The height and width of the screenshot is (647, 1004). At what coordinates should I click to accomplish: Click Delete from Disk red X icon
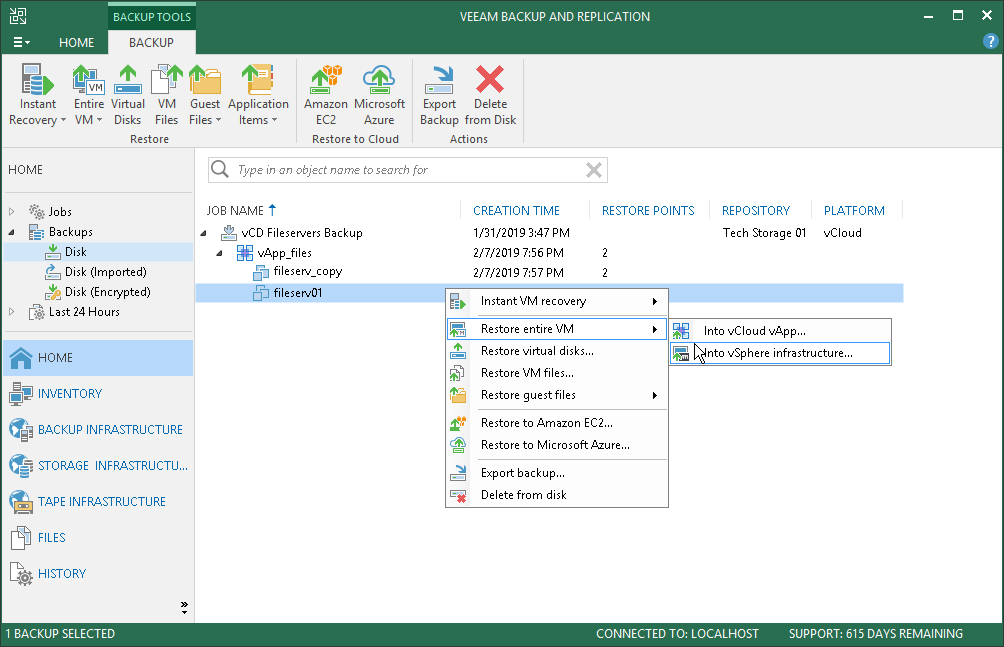(490, 80)
